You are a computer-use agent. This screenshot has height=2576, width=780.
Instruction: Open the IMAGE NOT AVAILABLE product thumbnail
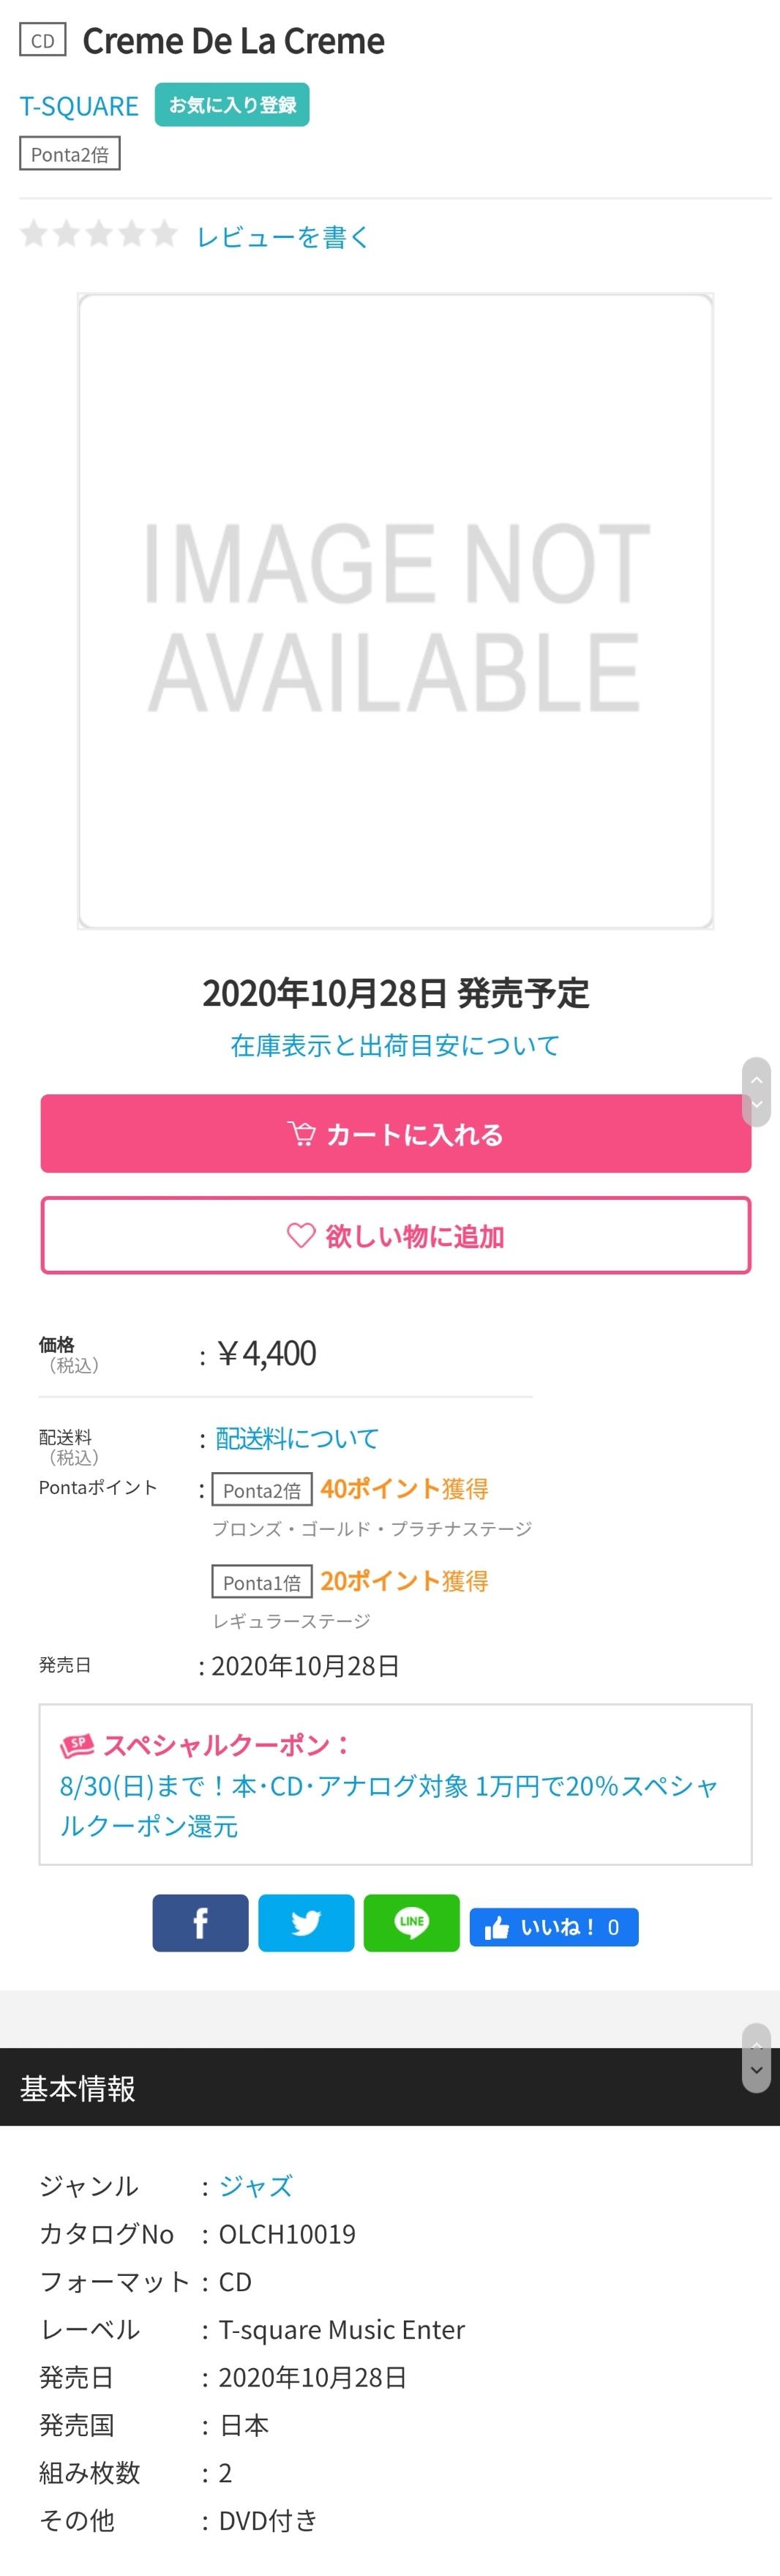click(396, 611)
